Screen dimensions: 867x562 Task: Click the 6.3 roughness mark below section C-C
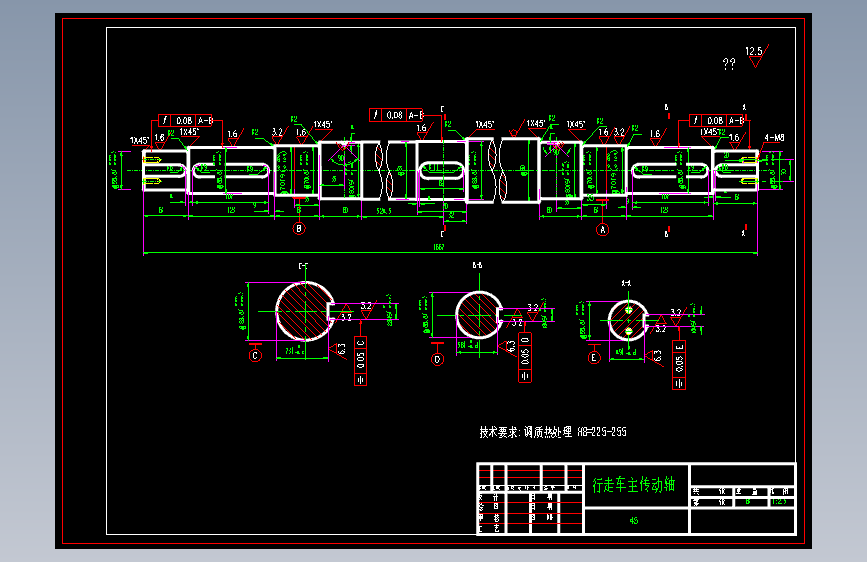pos(338,349)
